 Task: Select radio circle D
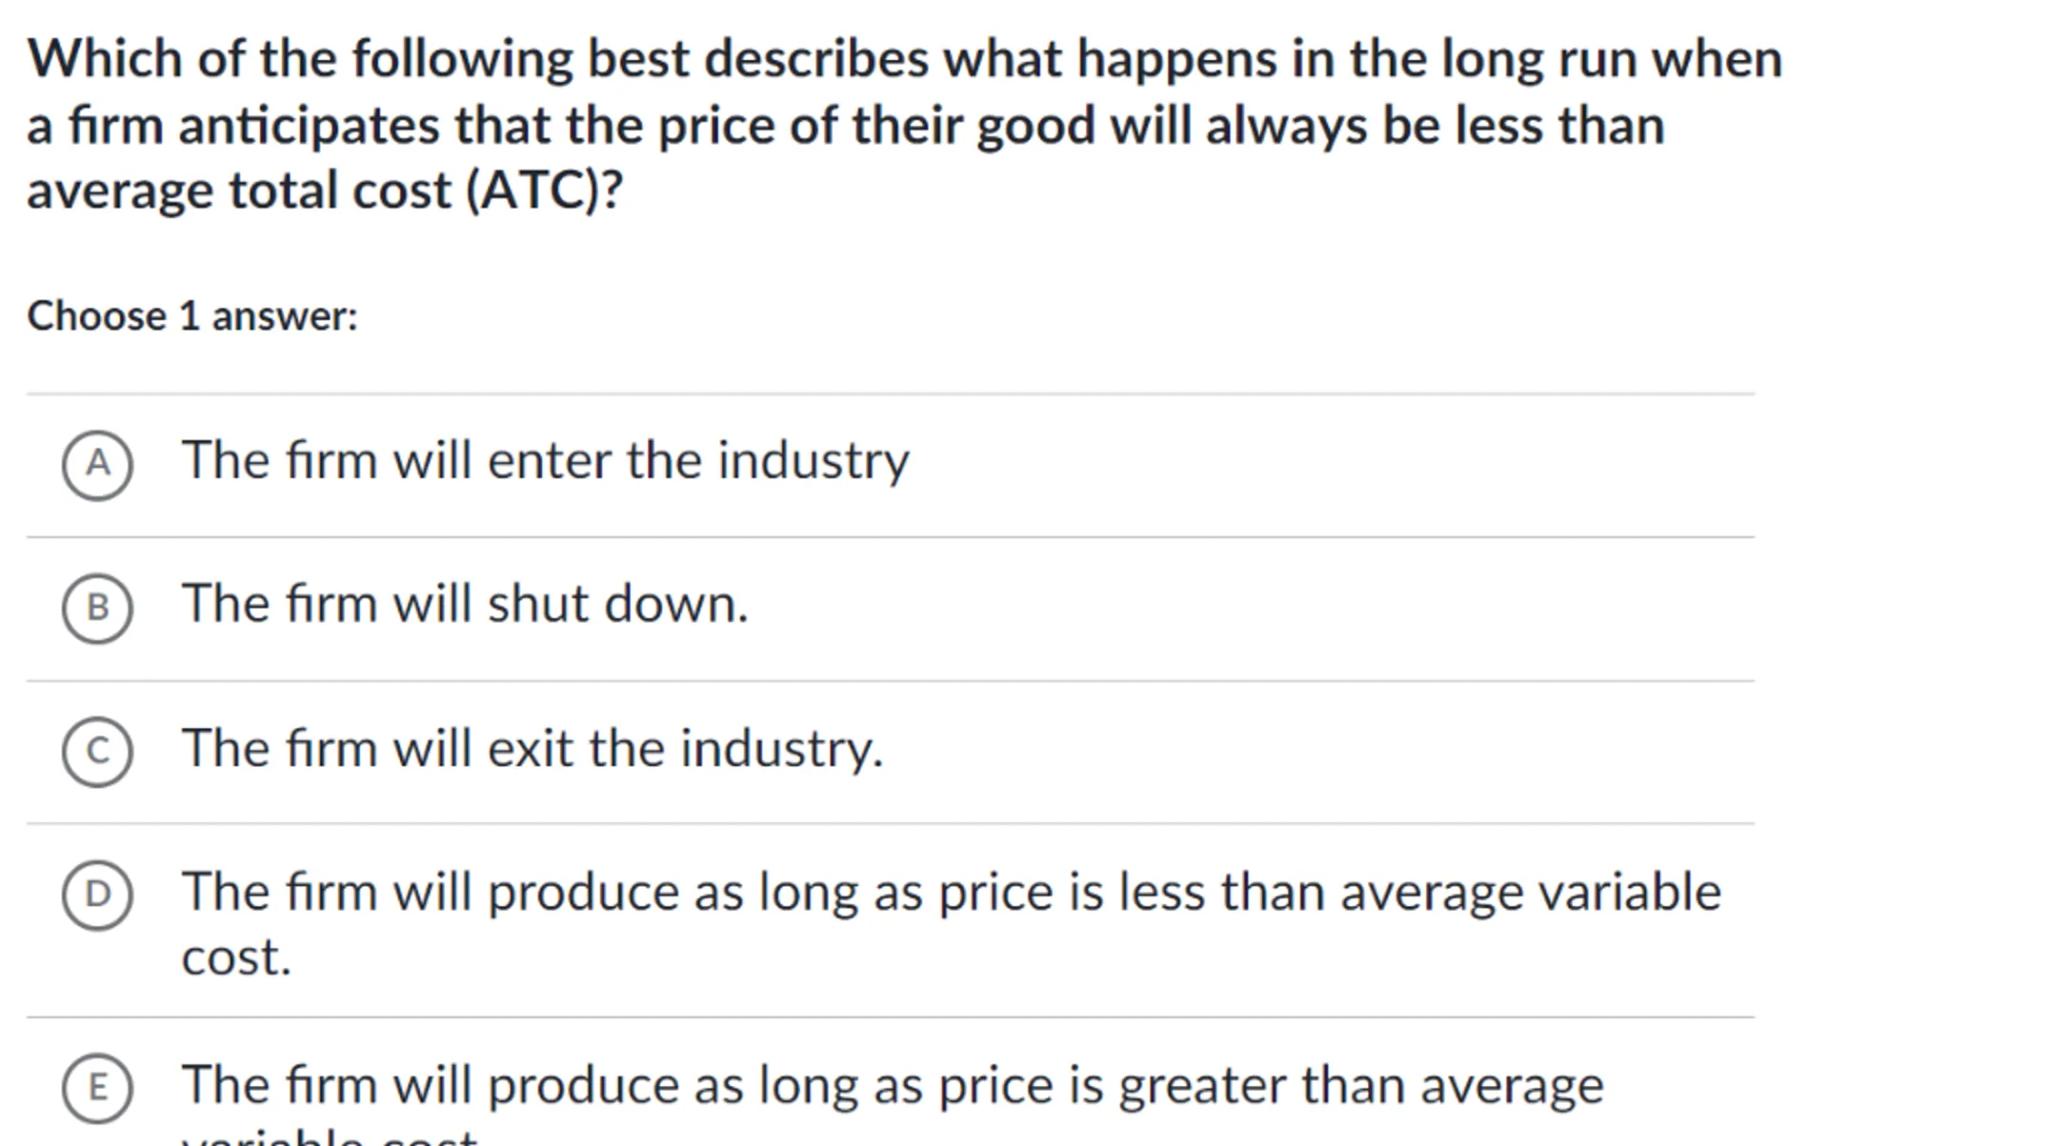click(97, 895)
